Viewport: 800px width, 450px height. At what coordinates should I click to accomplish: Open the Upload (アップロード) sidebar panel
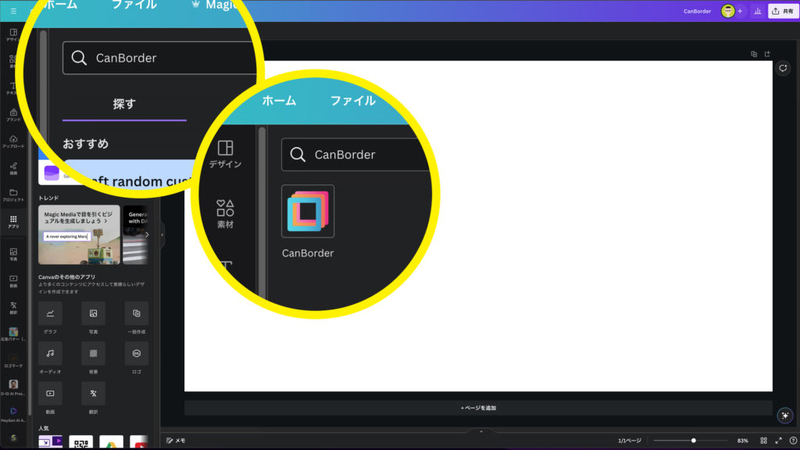(x=13, y=141)
